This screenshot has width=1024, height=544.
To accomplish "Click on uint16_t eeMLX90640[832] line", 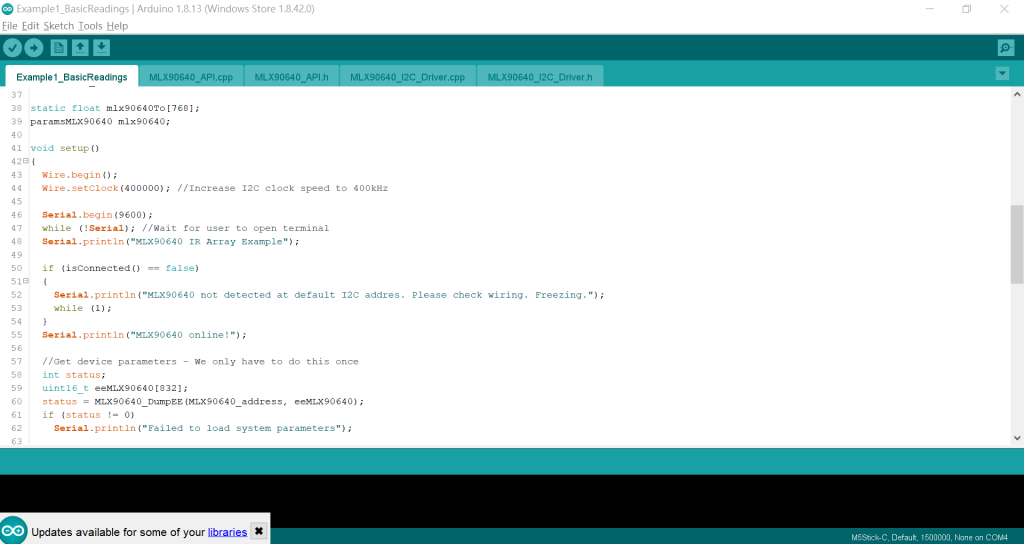I will pyautogui.click(x=115, y=388).
